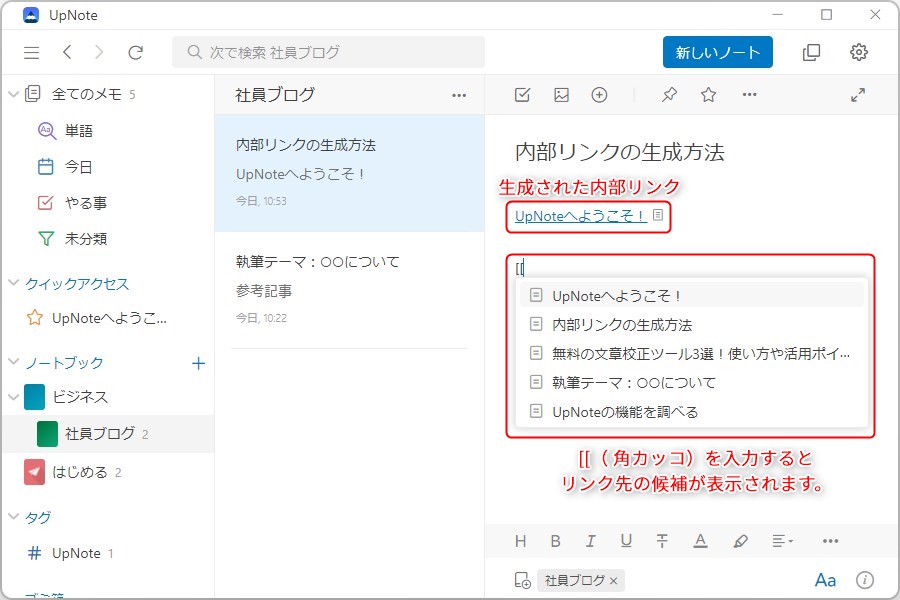The image size is (900, 600).
Task: Expand the editor to focus mode
Action: point(858,95)
